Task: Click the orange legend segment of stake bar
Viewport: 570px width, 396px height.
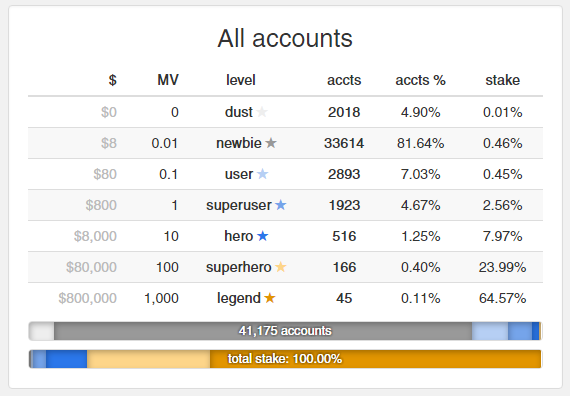Action: pos(376,359)
